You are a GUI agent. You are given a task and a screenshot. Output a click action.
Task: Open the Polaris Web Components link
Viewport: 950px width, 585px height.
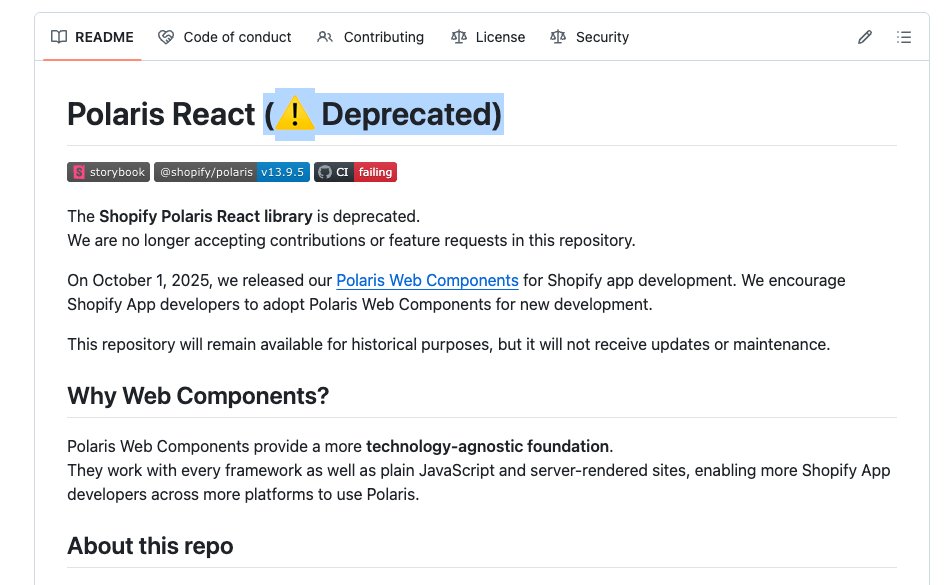point(427,280)
